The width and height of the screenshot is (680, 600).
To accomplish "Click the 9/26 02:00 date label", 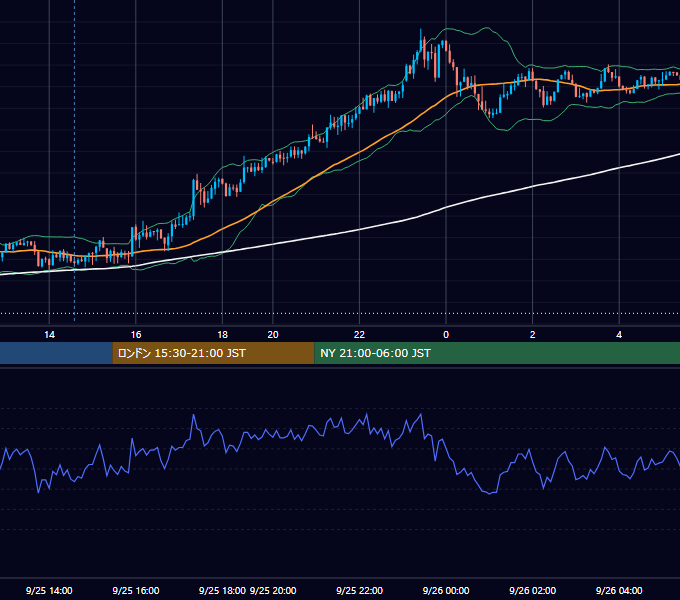I will pyautogui.click(x=533, y=590).
